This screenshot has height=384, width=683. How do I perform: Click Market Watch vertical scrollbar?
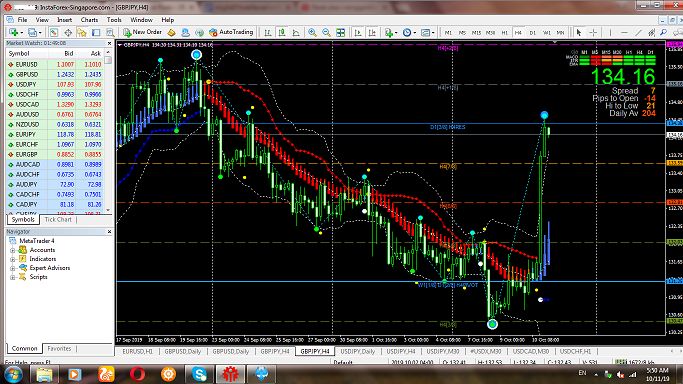[108, 131]
